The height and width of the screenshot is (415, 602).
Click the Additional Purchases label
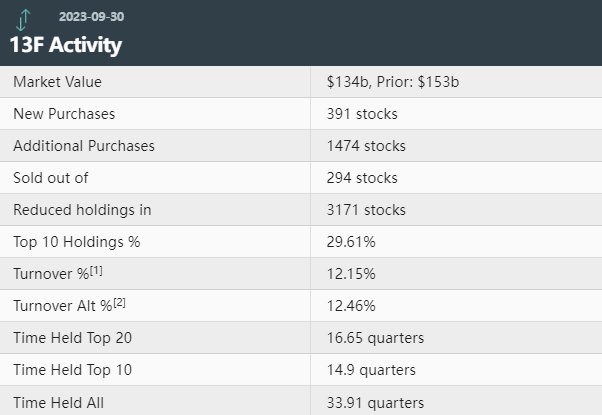(x=84, y=146)
